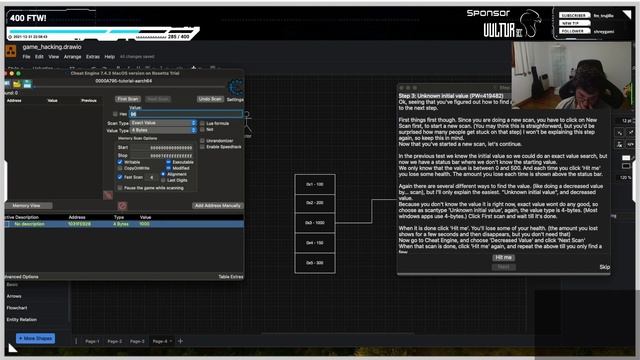Viewport: 640px width, 360px height.
Task: Click the Stop address field
Action: click(x=161, y=156)
